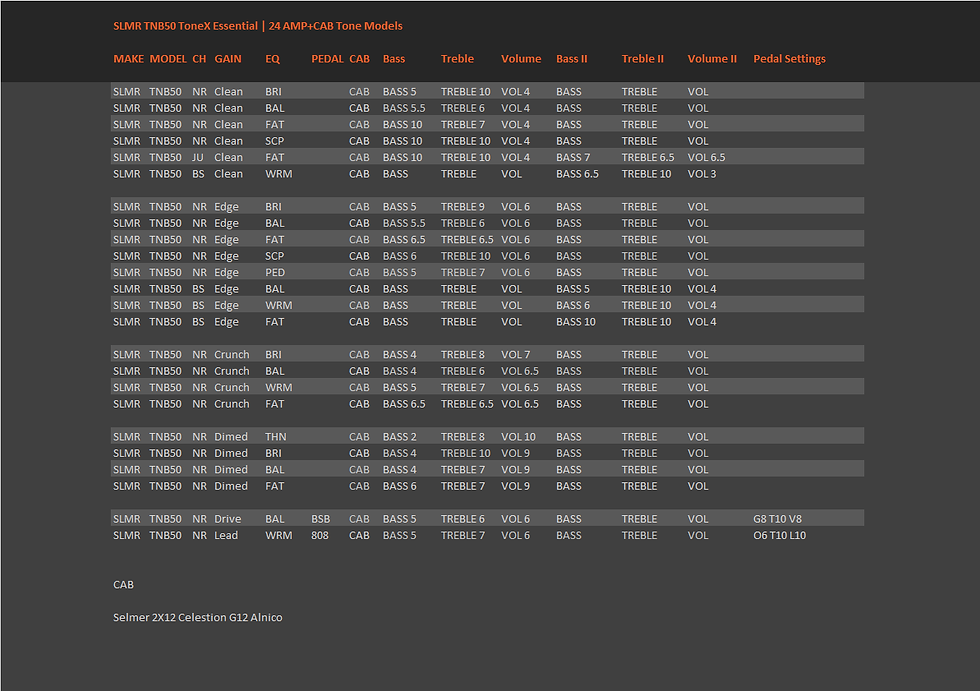Screen dimensions: 980x691
Task: Select BASS 5.5 in the Edge BAL row
Action: pos(404,223)
